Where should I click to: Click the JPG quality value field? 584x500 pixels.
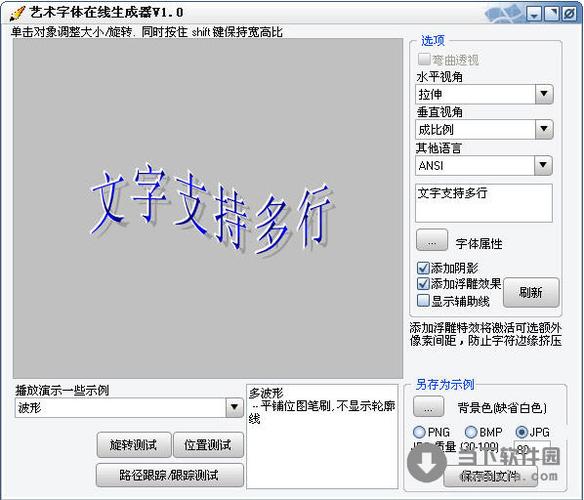point(532,449)
